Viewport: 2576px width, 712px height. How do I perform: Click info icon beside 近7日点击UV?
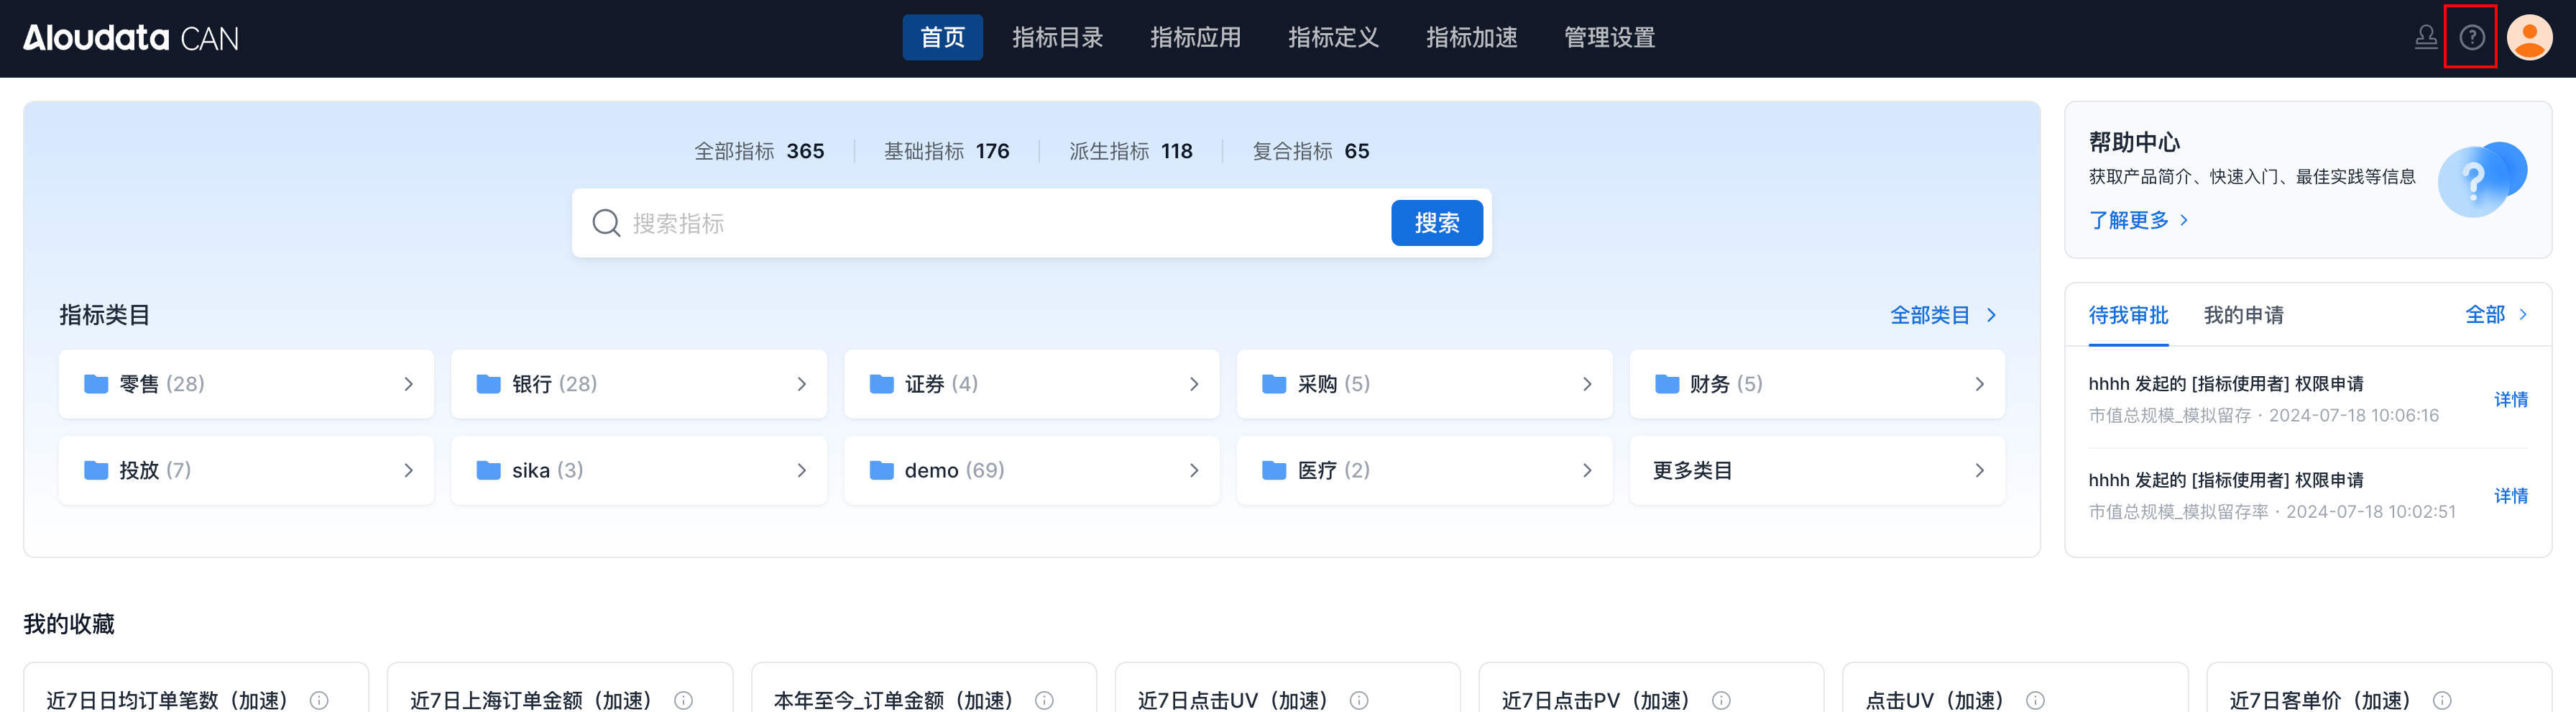pos(1359,700)
